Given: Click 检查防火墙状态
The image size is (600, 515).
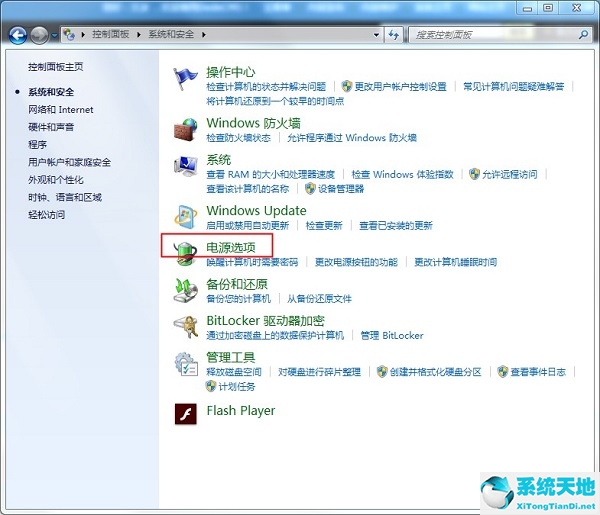Looking at the screenshot, I should 238,138.
